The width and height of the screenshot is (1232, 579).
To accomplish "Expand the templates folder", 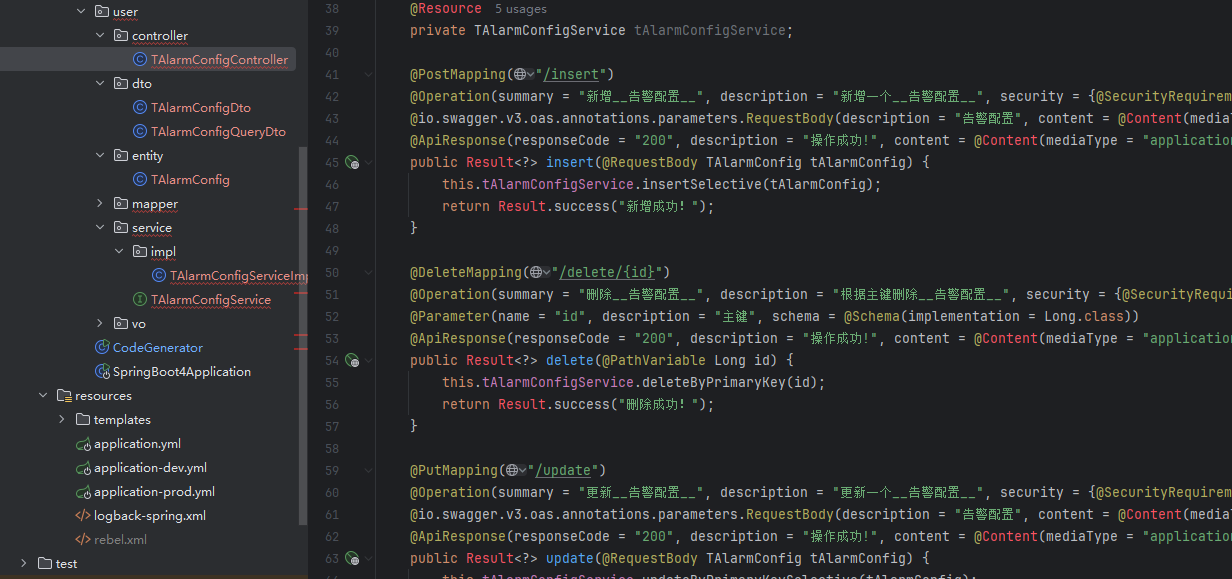I will click(62, 420).
